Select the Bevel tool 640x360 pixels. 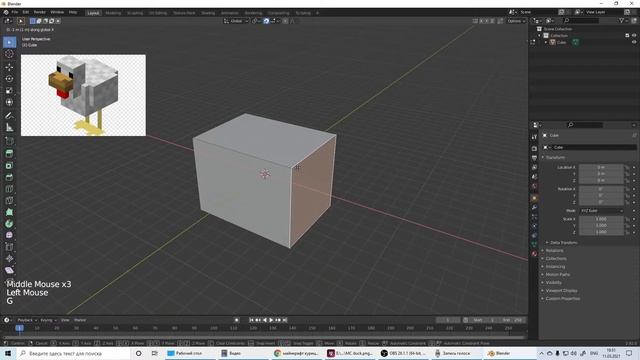pyautogui.click(x=9, y=177)
